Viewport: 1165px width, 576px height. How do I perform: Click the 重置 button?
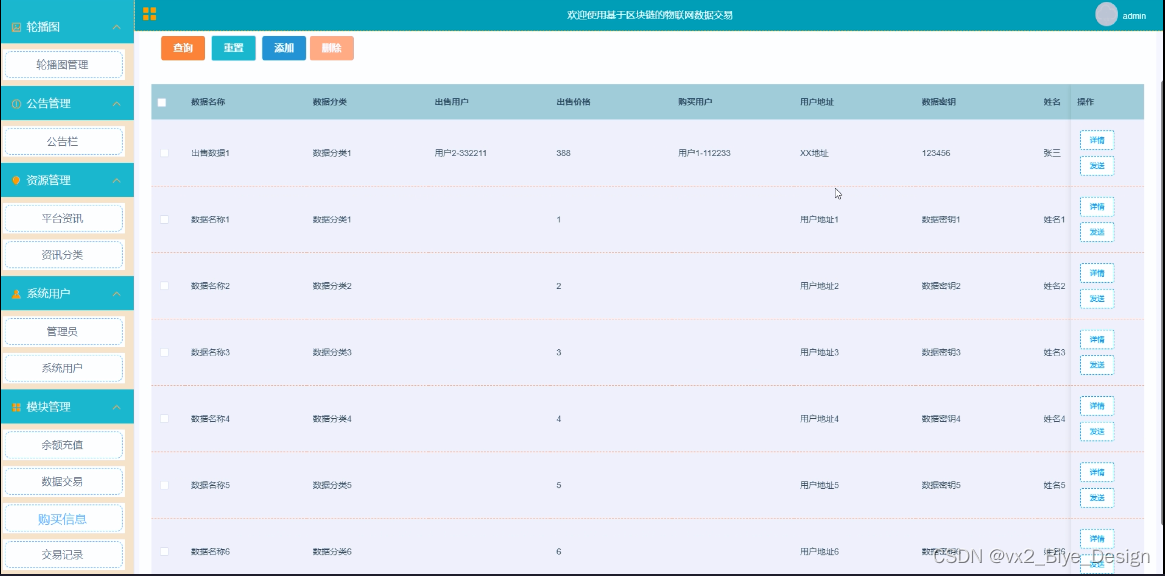pyautogui.click(x=233, y=48)
